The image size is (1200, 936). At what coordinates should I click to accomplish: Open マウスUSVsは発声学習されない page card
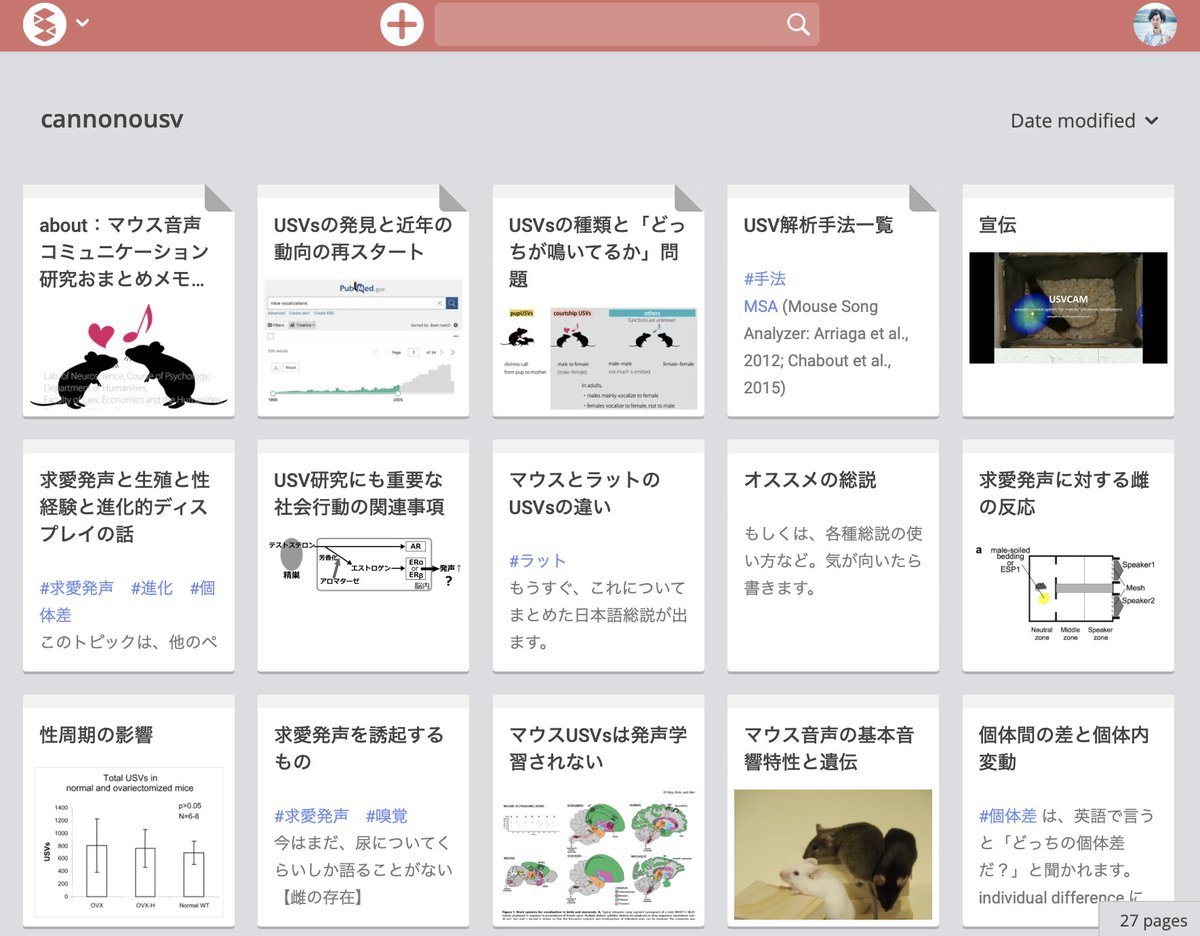click(598, 811)
